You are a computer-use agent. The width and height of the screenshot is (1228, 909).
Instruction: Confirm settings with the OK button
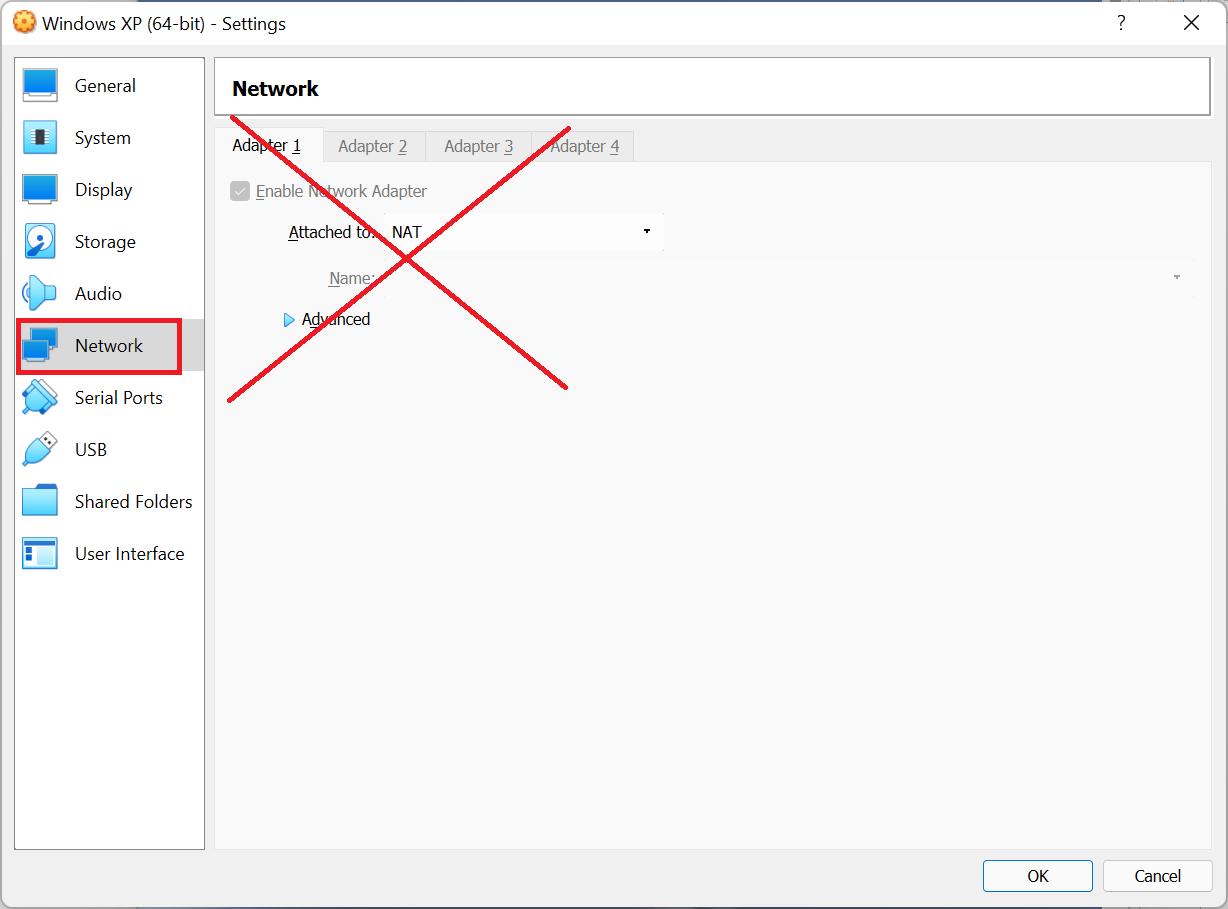pyautogui.click(x=1038, y=876)
